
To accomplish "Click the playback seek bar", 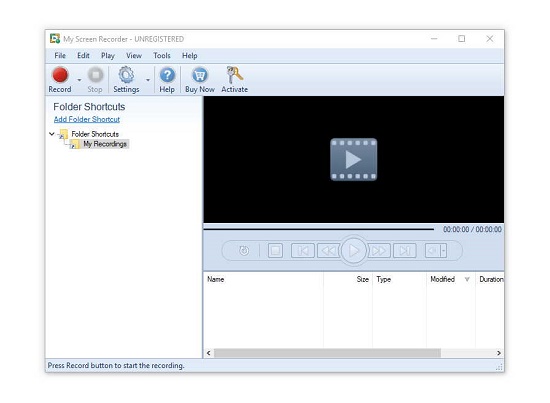I will click(x=318, y=229).
